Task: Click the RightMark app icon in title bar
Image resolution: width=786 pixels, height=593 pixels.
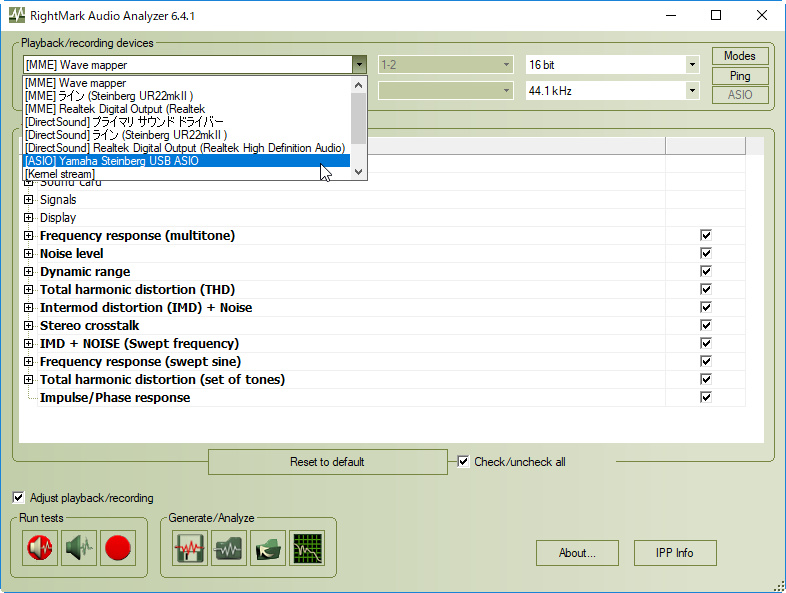Action: click(x=17, y=15)
